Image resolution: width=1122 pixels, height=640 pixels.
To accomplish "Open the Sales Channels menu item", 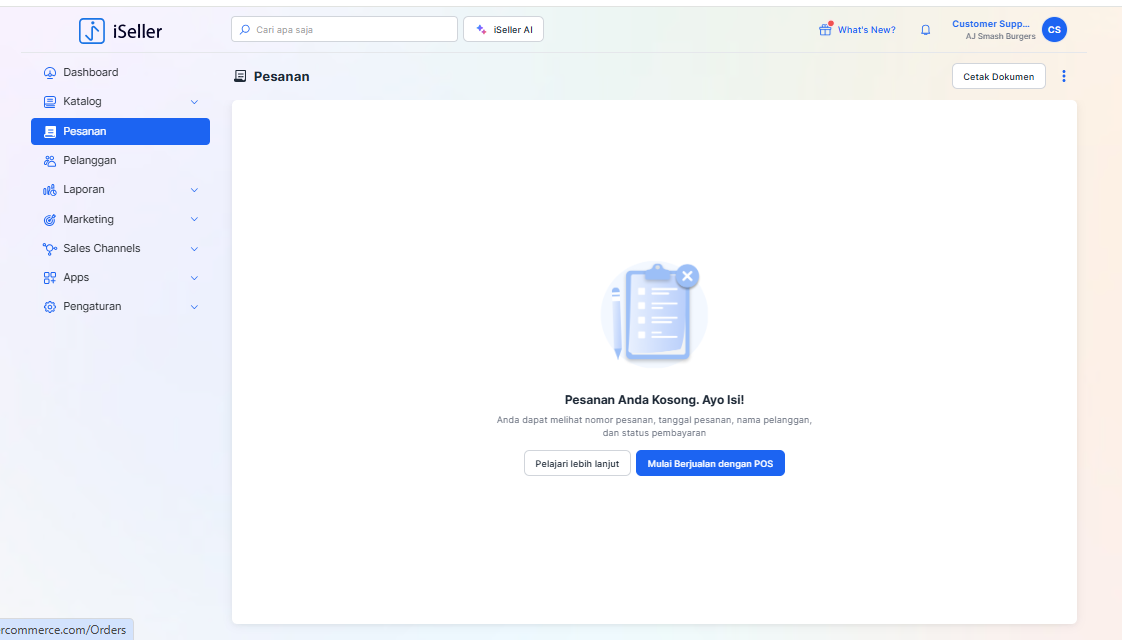I will 101,249.
